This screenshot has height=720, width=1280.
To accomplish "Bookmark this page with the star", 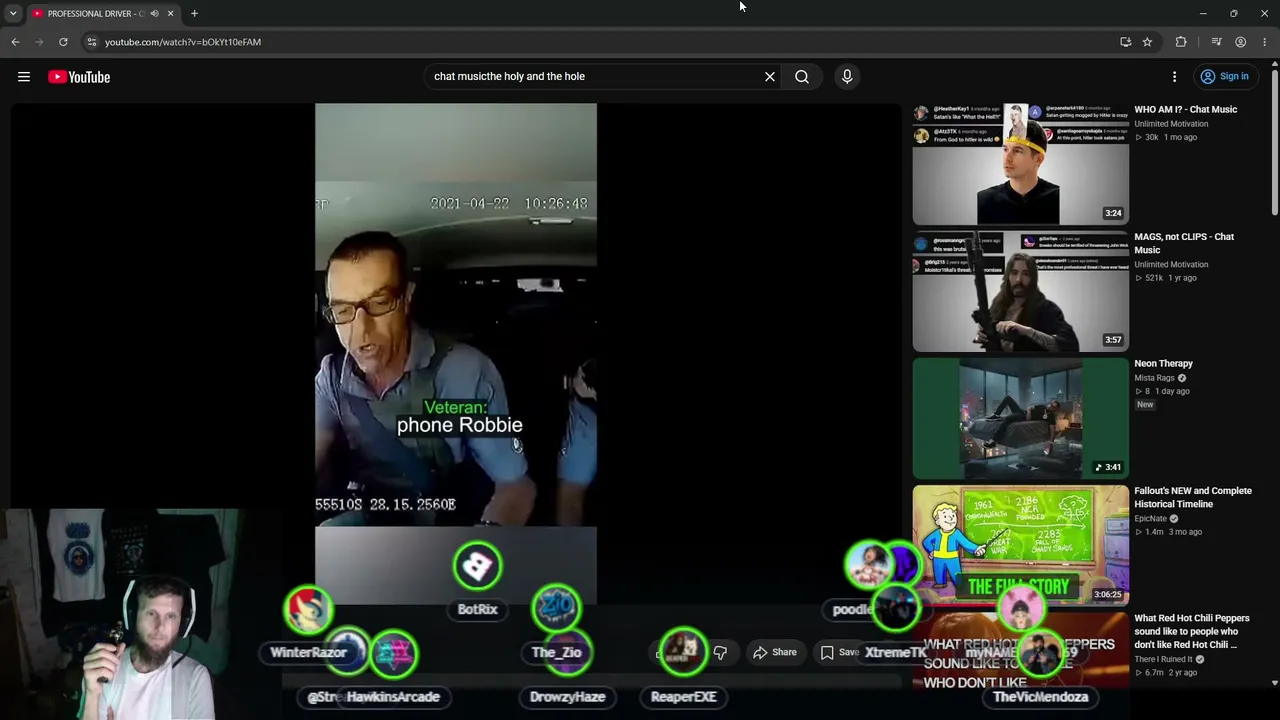I will tap(1147, 42).
